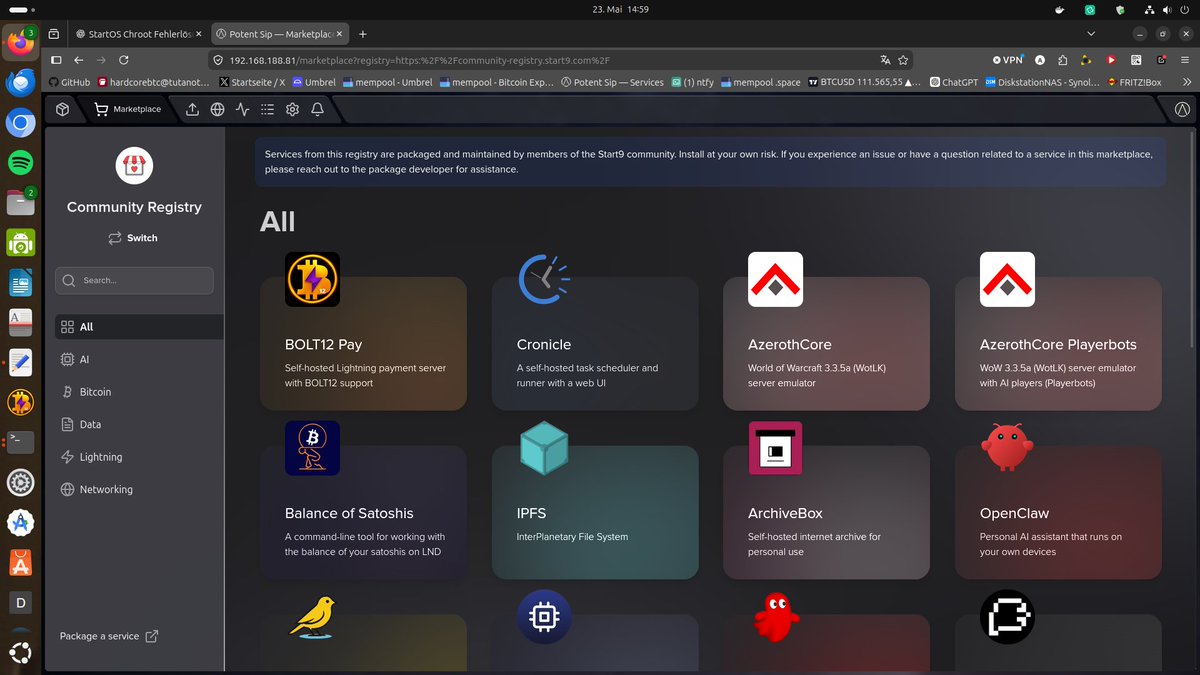This screenshot has height=675, width=1200.
Task: Open the metrics pulse icon in header
Action: click(x=242, y=109)
